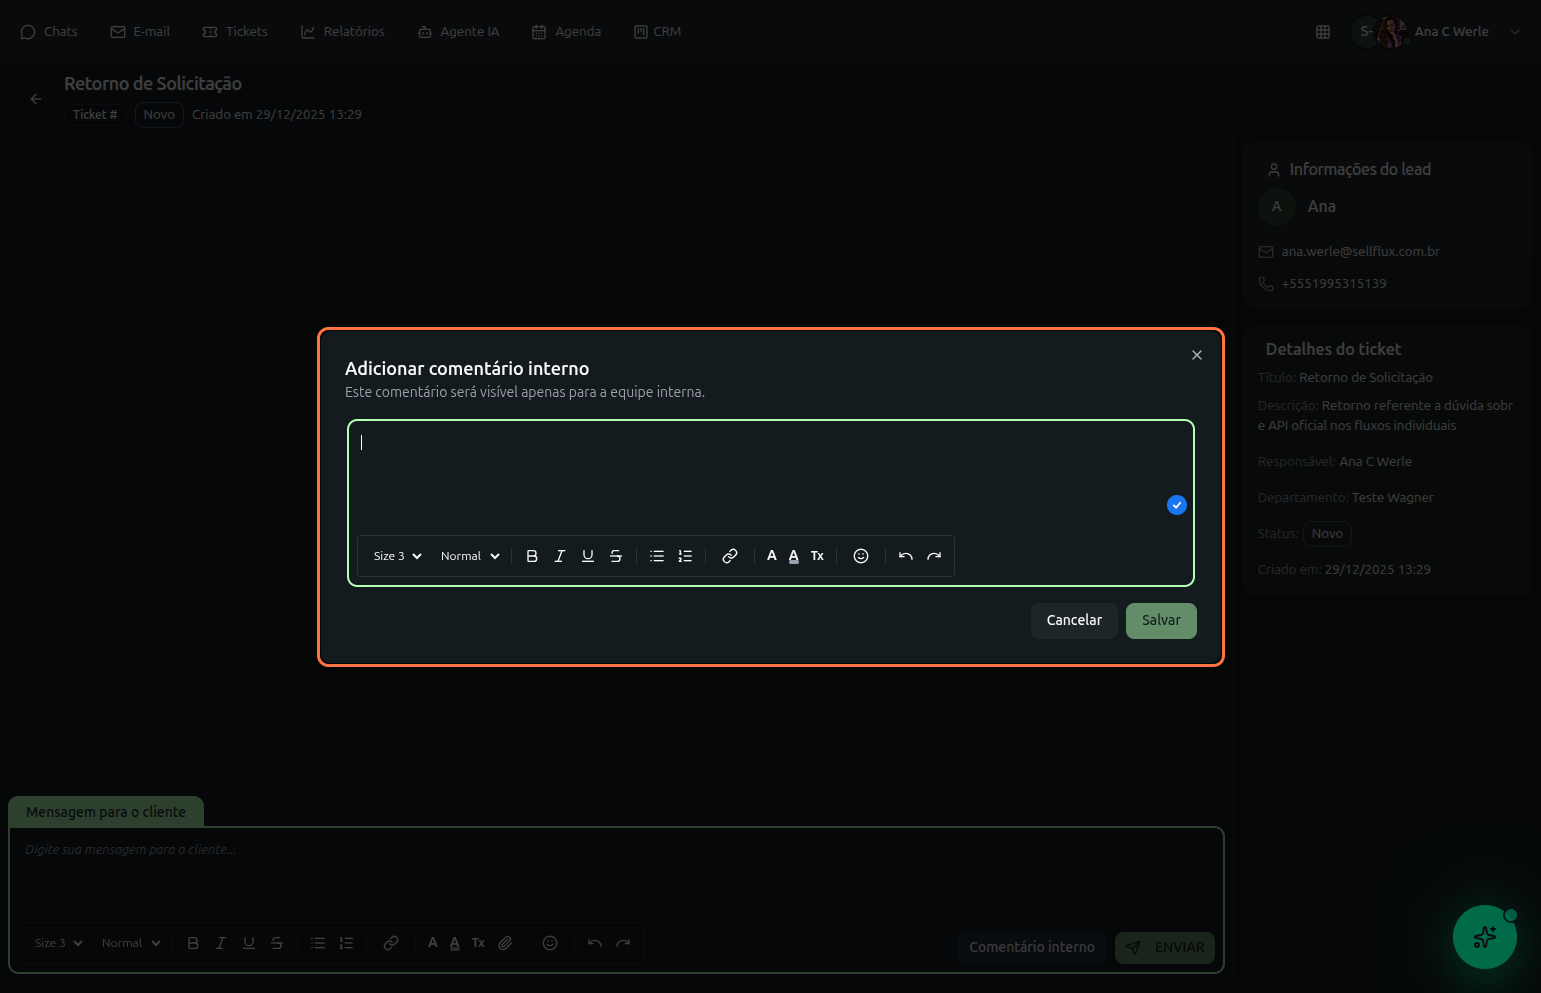
Task: Open the text color picker
Action: (771, 556)
